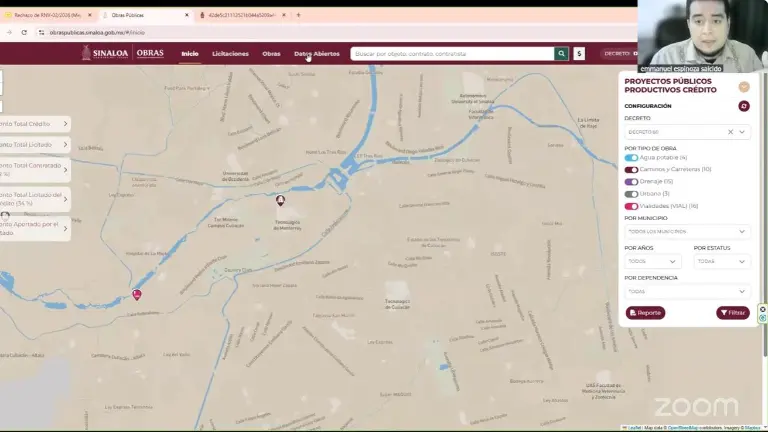Open the Por Municipio dropdown

click(687, 231)
